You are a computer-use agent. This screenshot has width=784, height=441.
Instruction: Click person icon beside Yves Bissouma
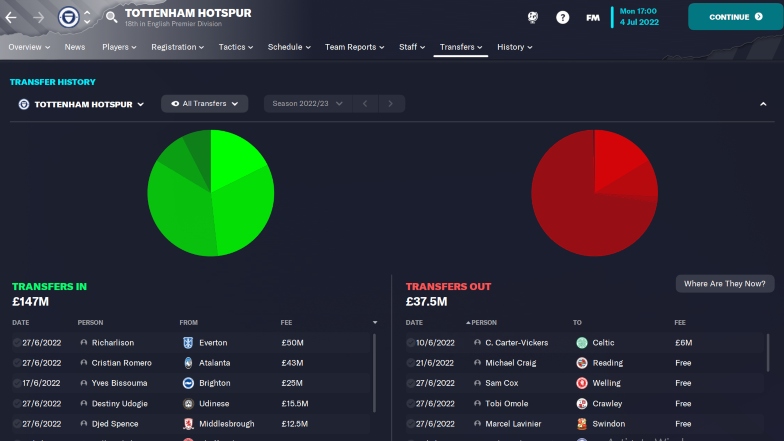(x=84, y=383)
